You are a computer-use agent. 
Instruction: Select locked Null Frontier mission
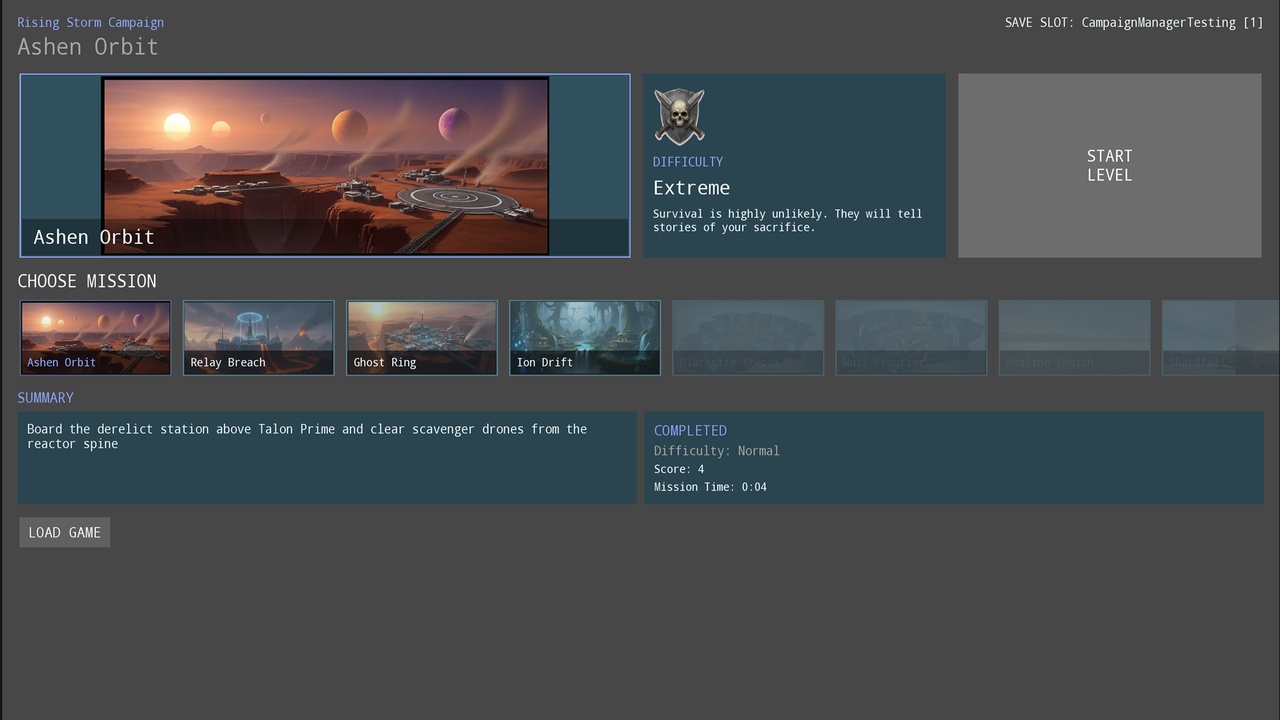tap(911, 338)
